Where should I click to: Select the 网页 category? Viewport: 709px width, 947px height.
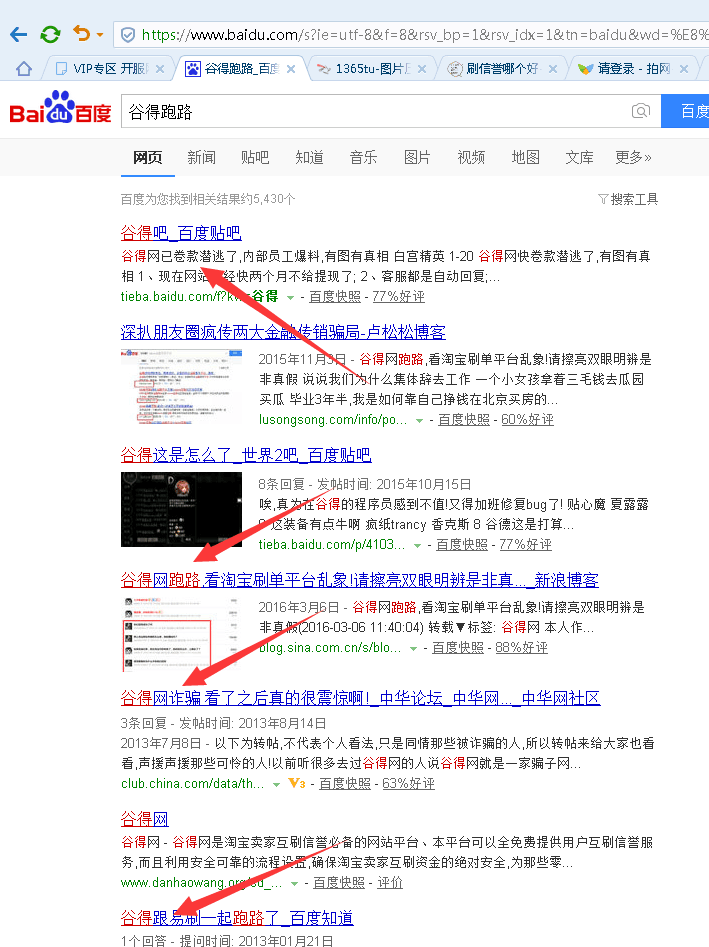pos(147,158)
